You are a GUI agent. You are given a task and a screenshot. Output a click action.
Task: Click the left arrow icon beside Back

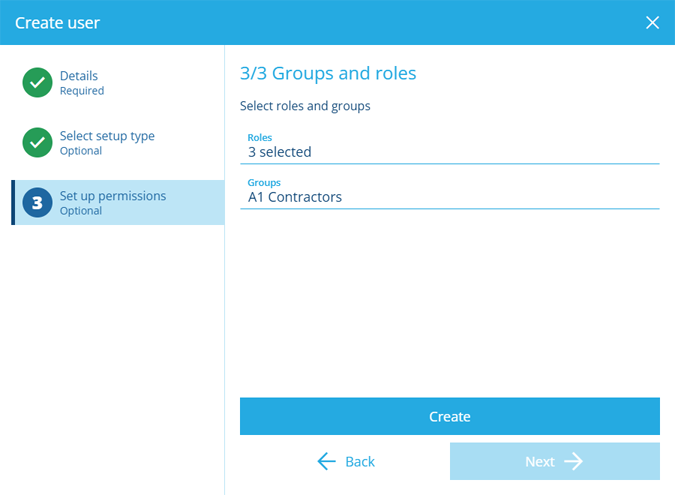click(x=326, y=461)
